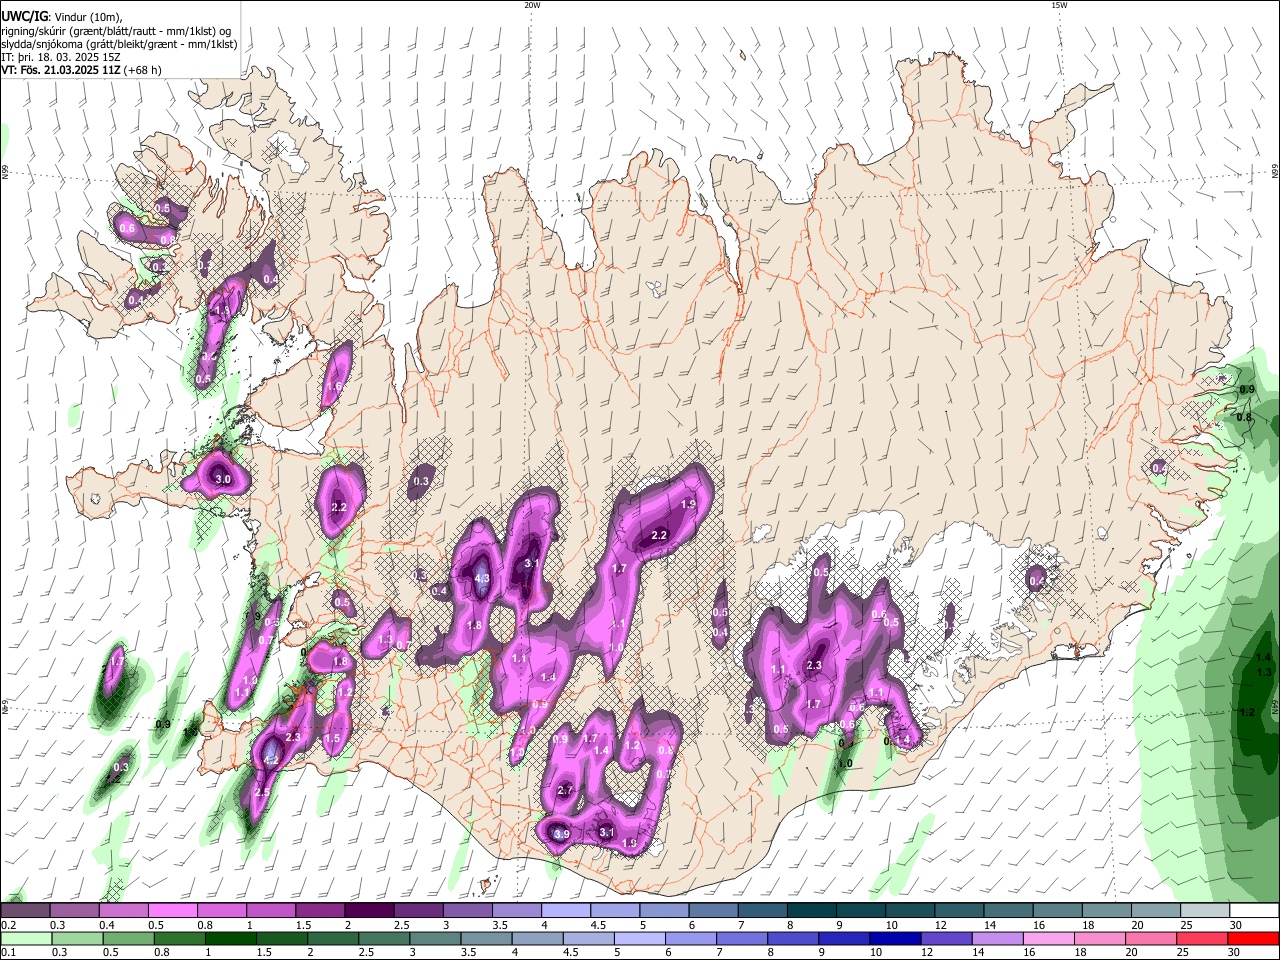Click the 4.2 snowfall value on the map
The width and height of the screenshot is (1280, 960).
(x=271, y=760)
